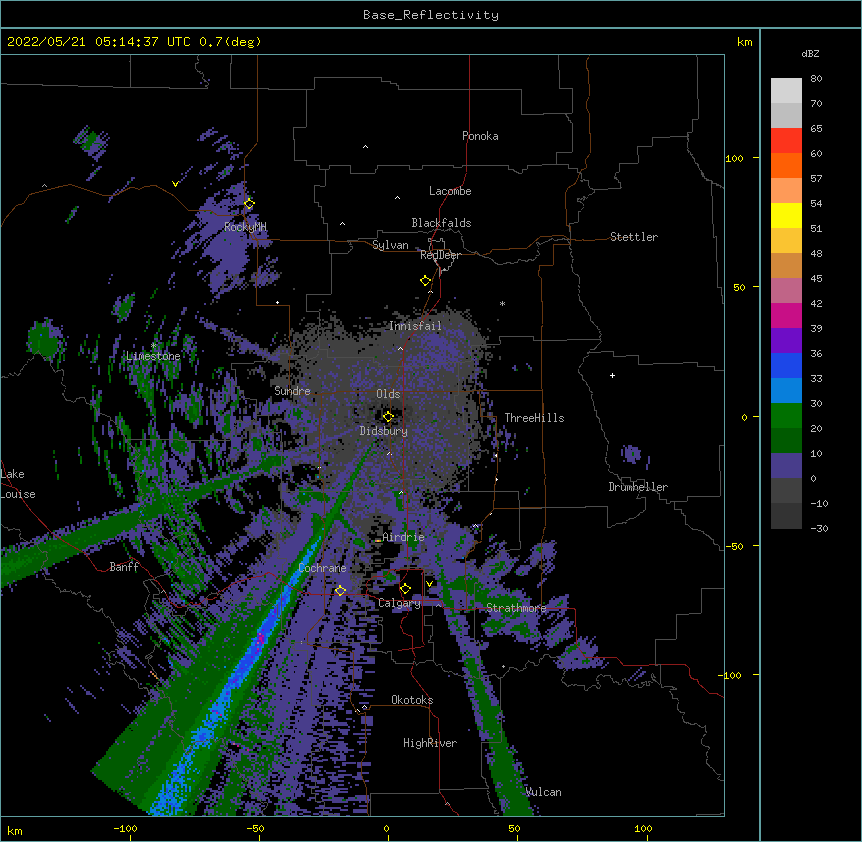Viewport: 862px width, 842px height.
Task: Click the dBZ legend heading
Action: pyautogui.click(x=810, y=54)
